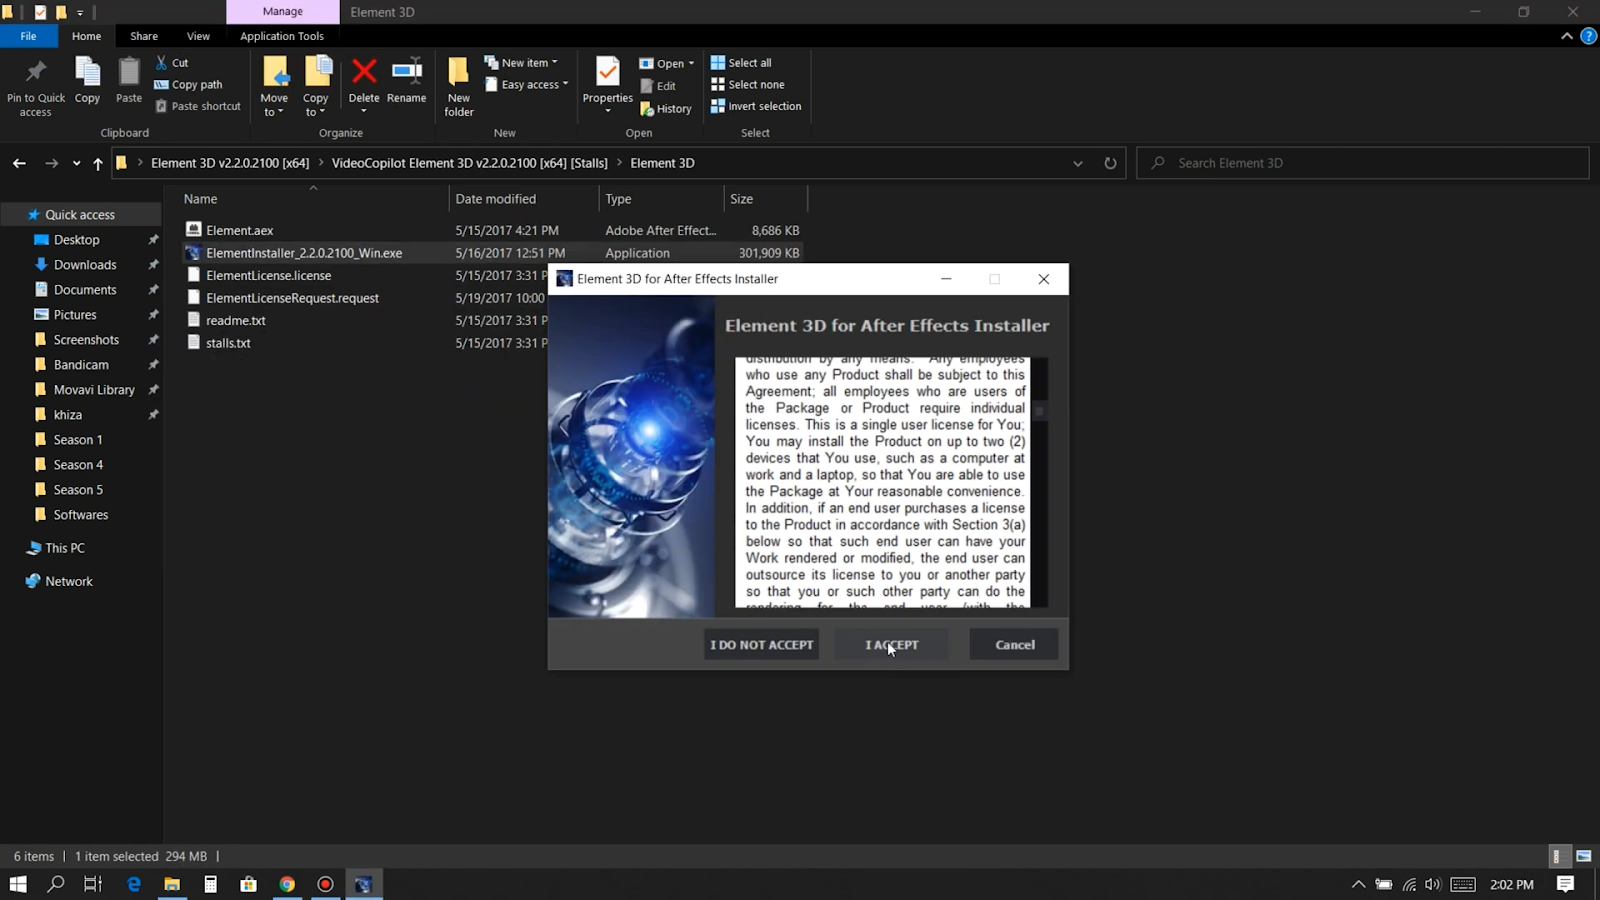Switch to large icons view in status bar
The width and height of the screenshot is (1600, 900).
tap(1584, 856)
